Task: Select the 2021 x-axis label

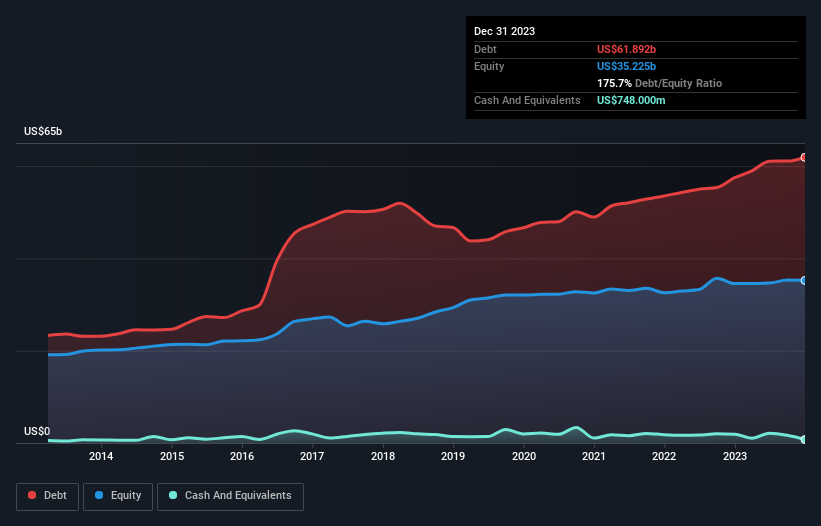Action: coord(594,456)
